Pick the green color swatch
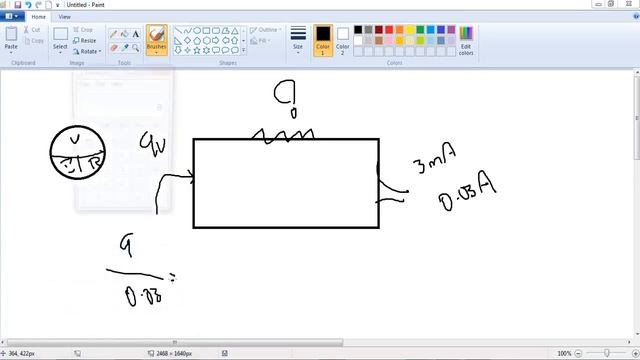This screenshot has width=640, height=360. 420,29
